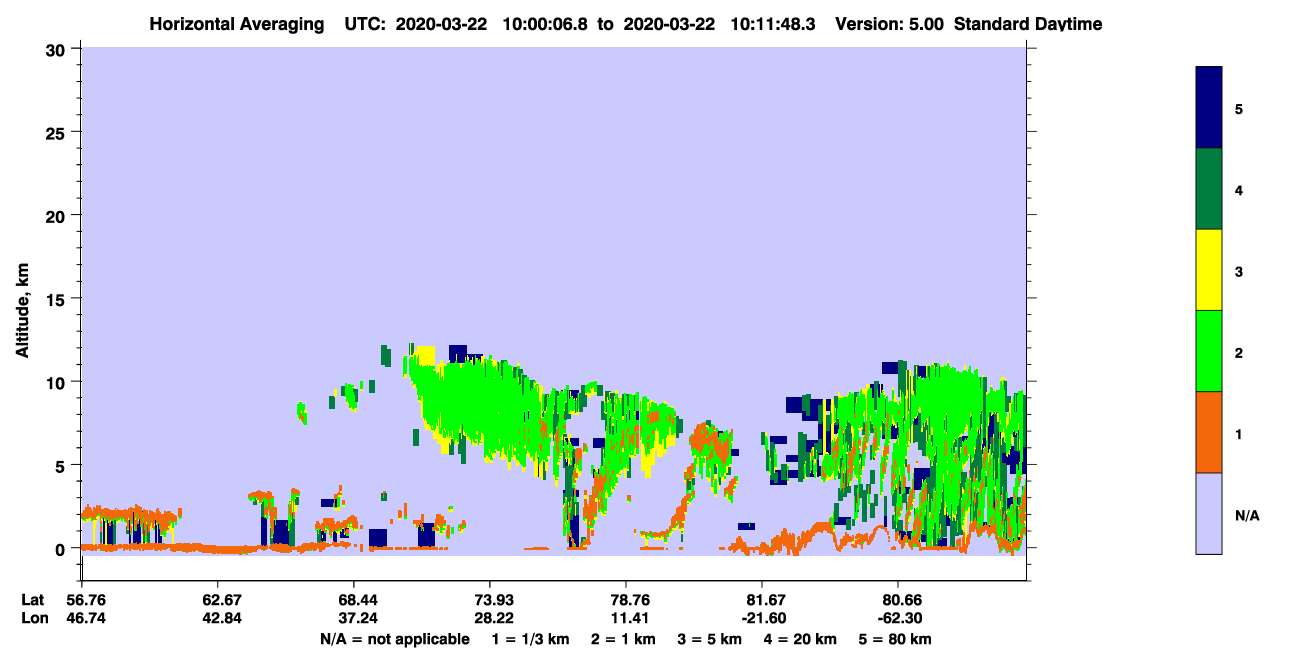The image size is (1300, 667).
Task: Click the 'Version: 5.00' text
Action: tap(889, 24)
